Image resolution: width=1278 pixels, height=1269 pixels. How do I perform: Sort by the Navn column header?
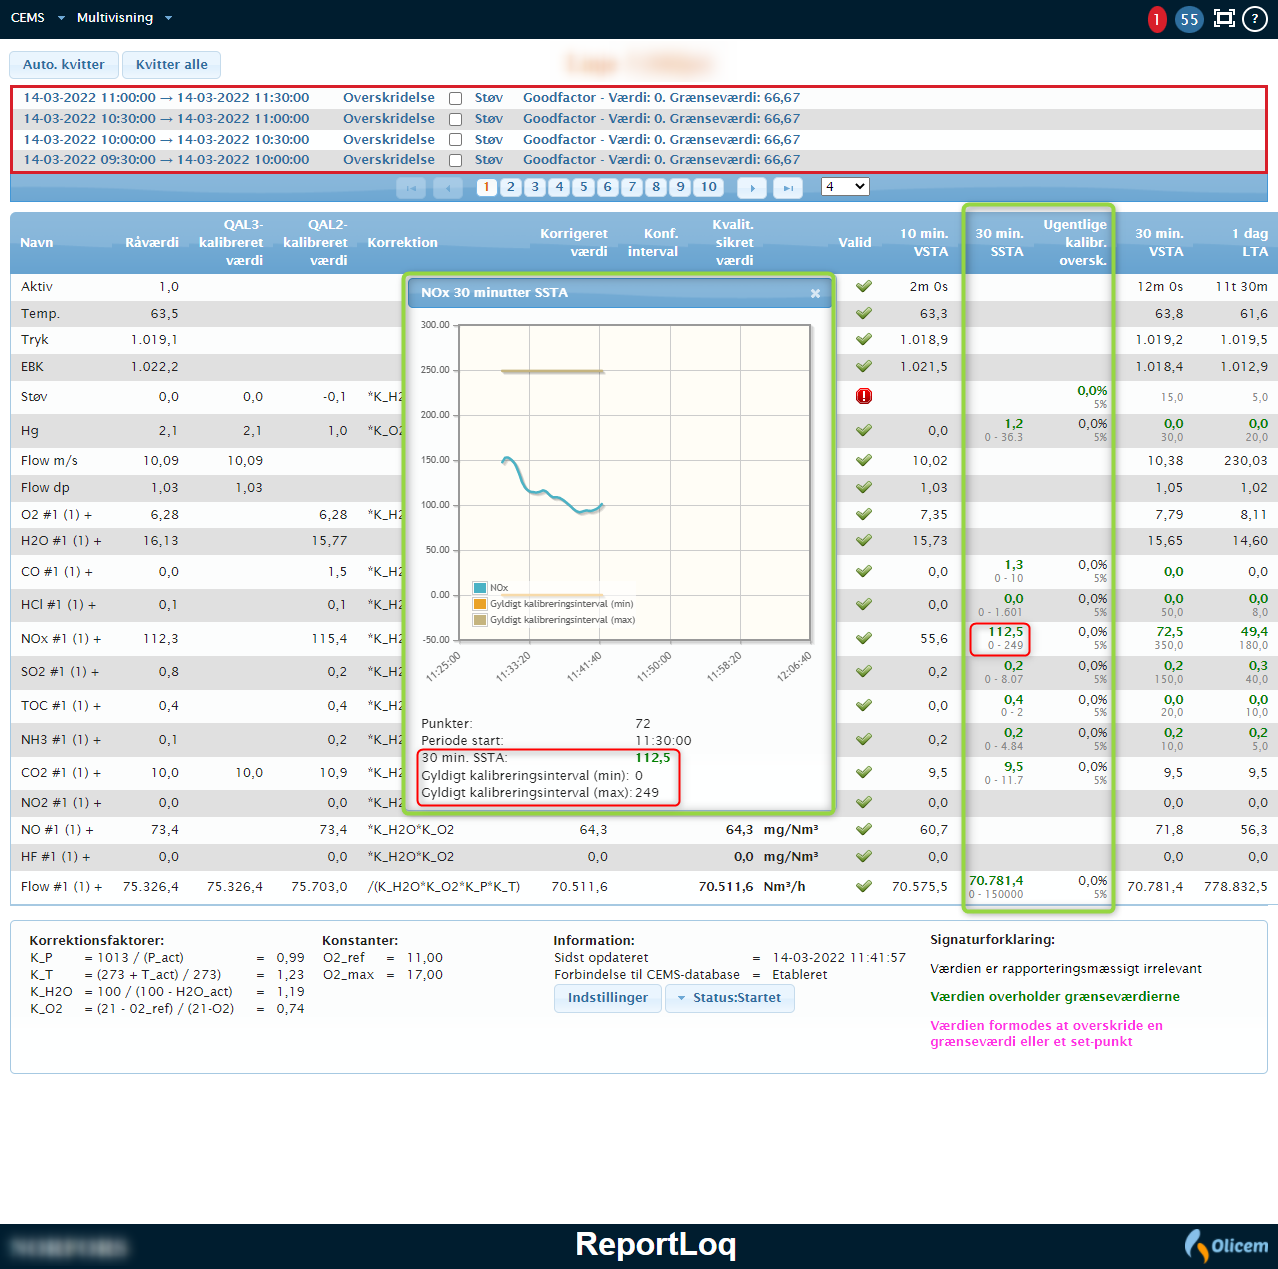tap(37, 243)
